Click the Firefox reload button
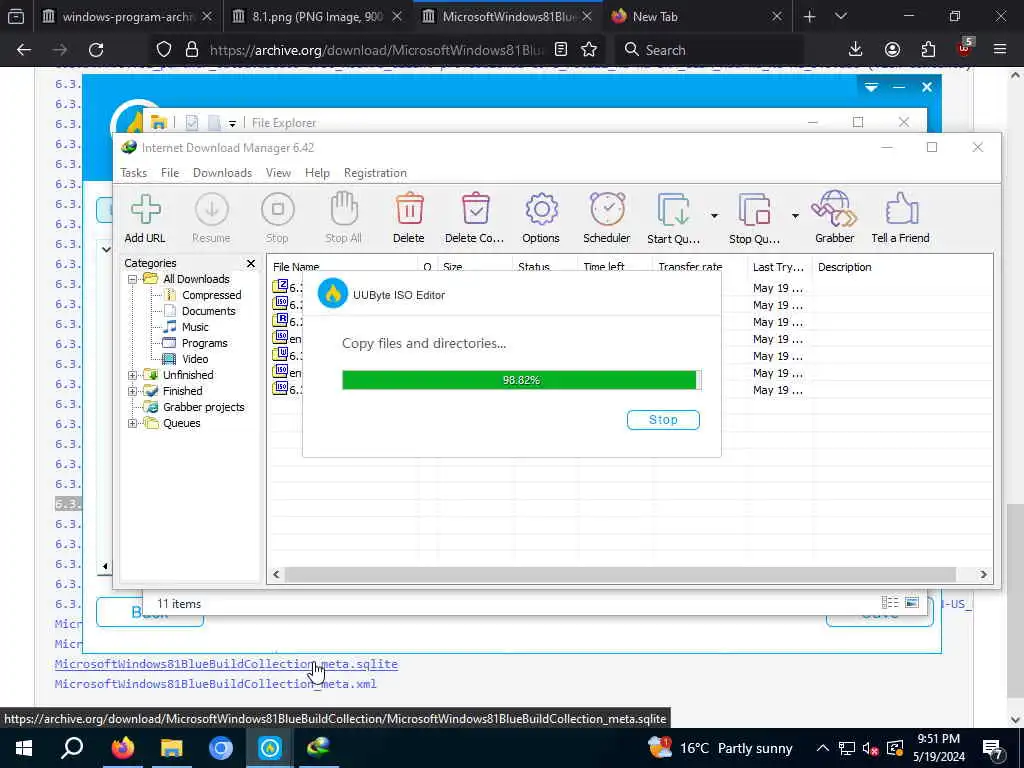 tap(96, 50)
